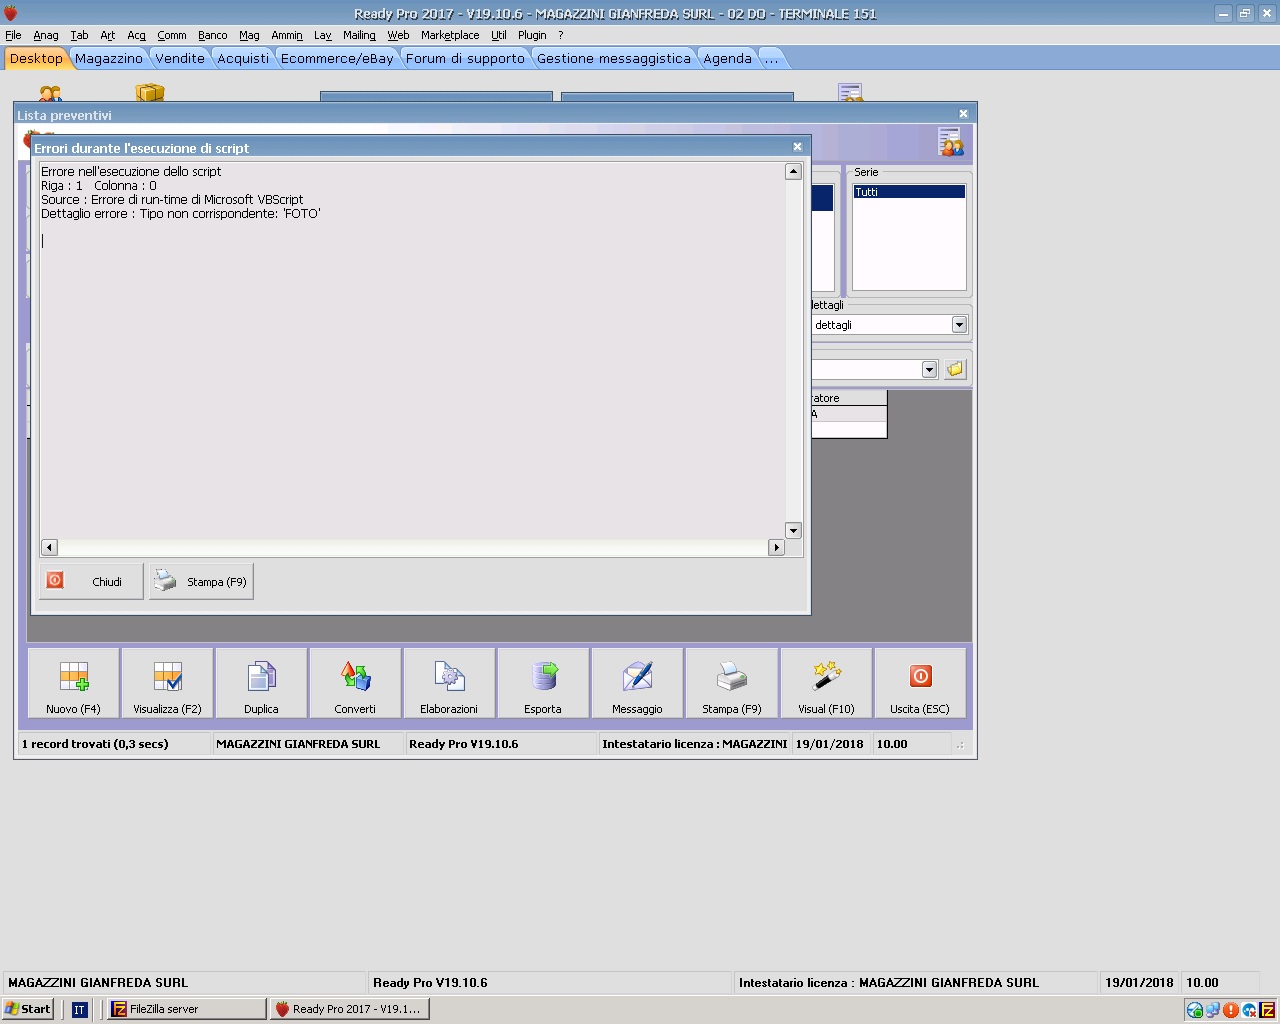
Task: Open the Banco menu
Action: pos(212,35)
